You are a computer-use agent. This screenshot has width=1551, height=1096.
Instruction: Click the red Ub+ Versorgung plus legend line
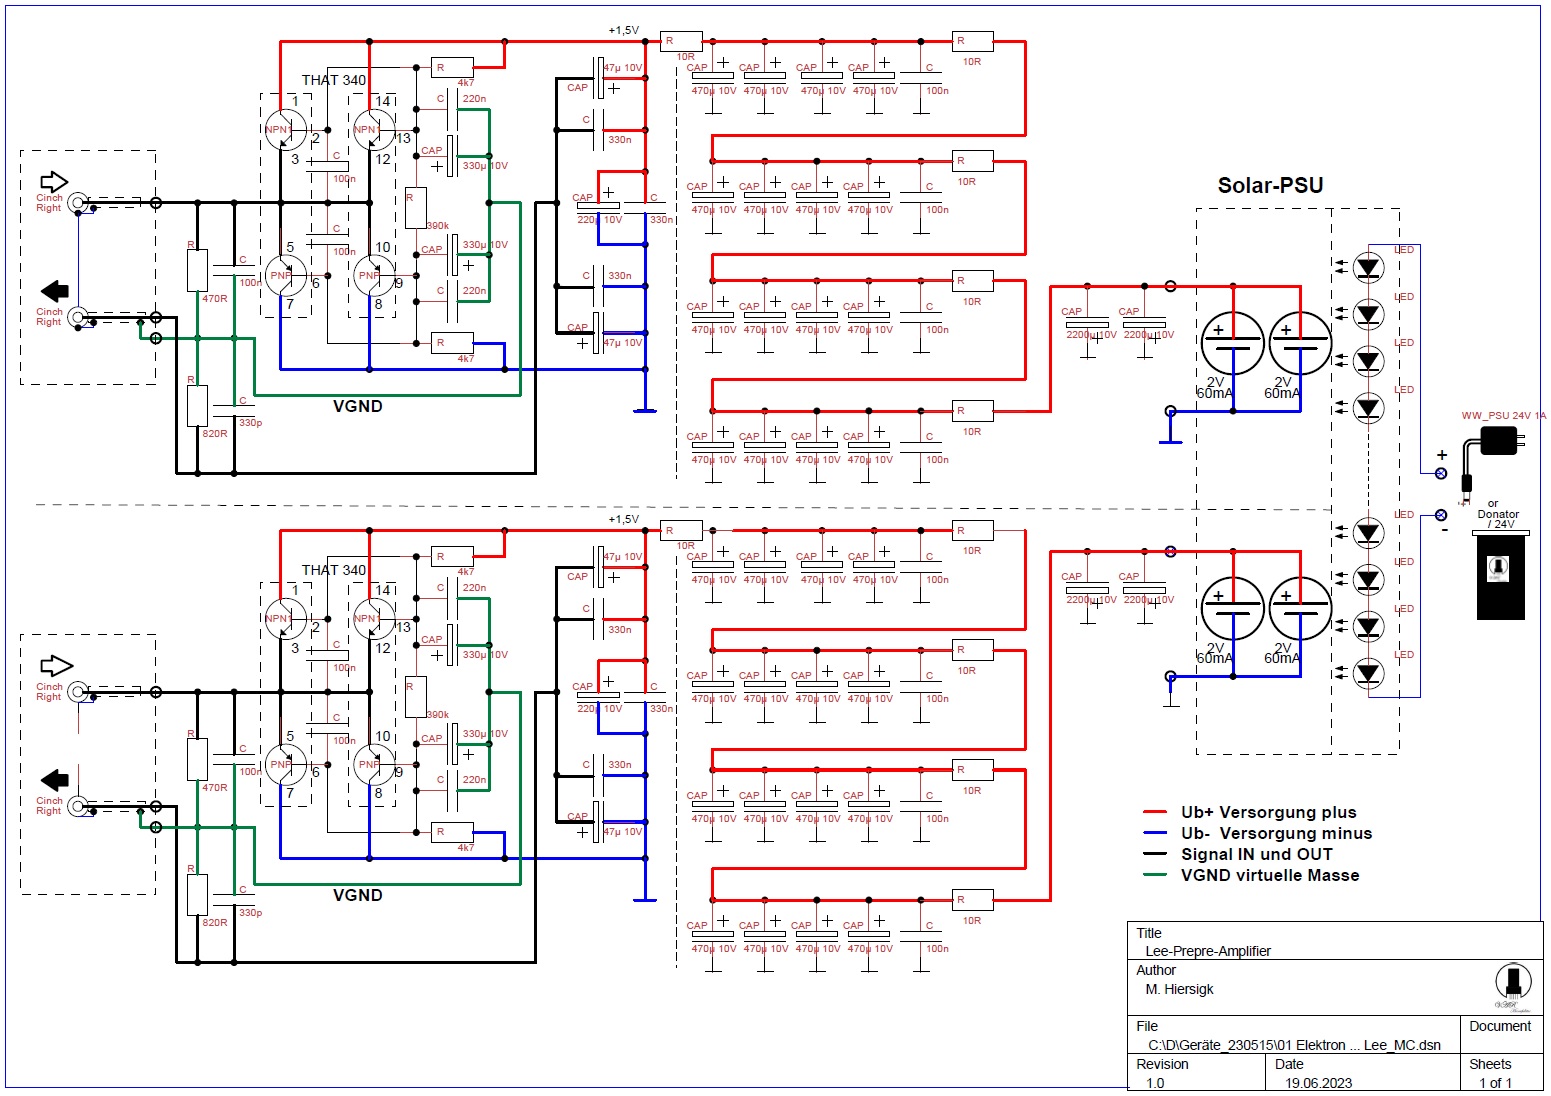(1155, 813)
